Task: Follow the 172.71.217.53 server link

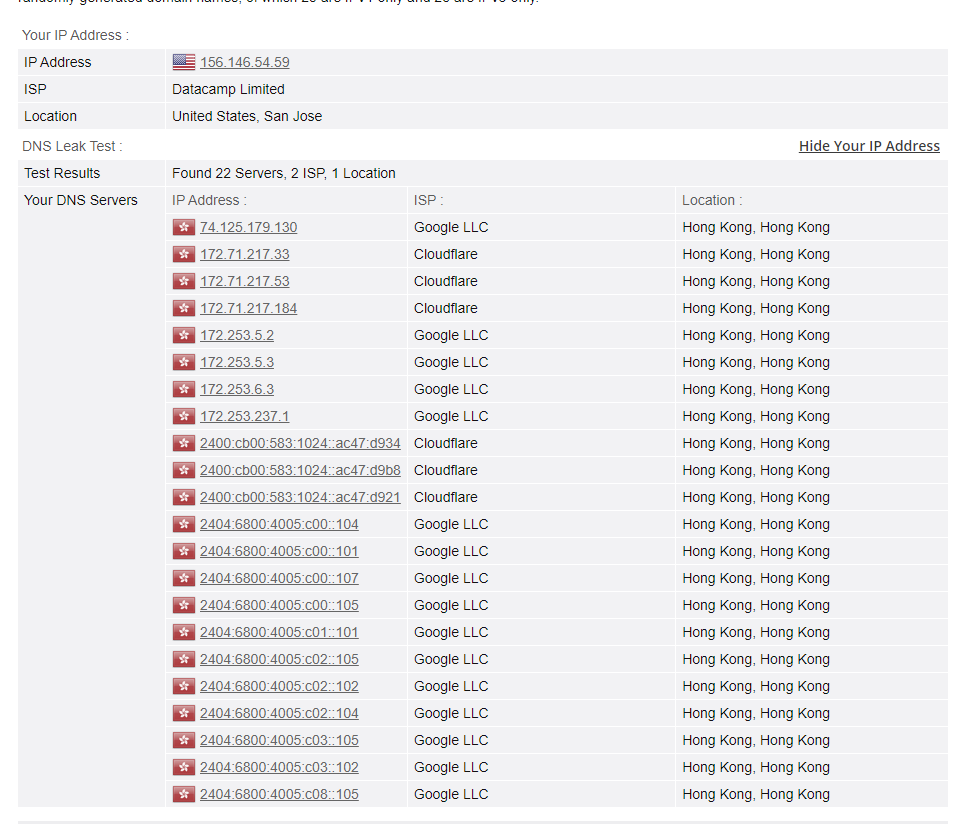Action: coord(245,281)
